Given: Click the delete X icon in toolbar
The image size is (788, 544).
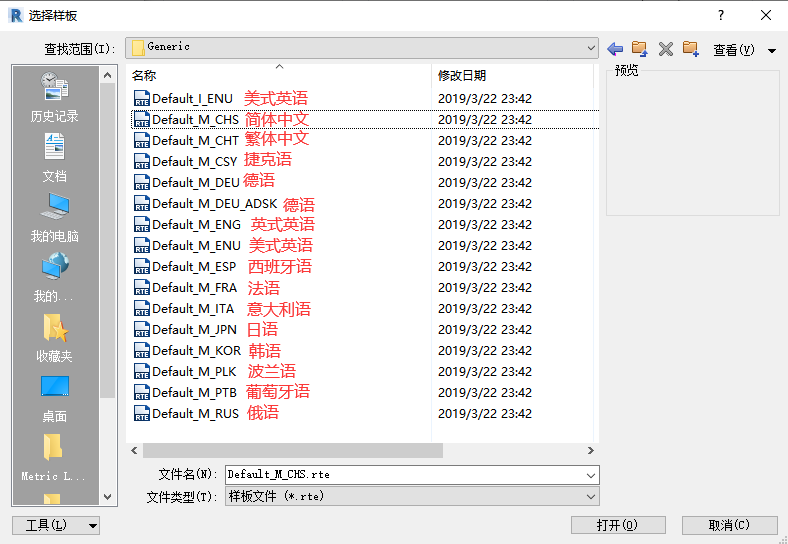Looking at the screenshot, I should coord(665,49).
